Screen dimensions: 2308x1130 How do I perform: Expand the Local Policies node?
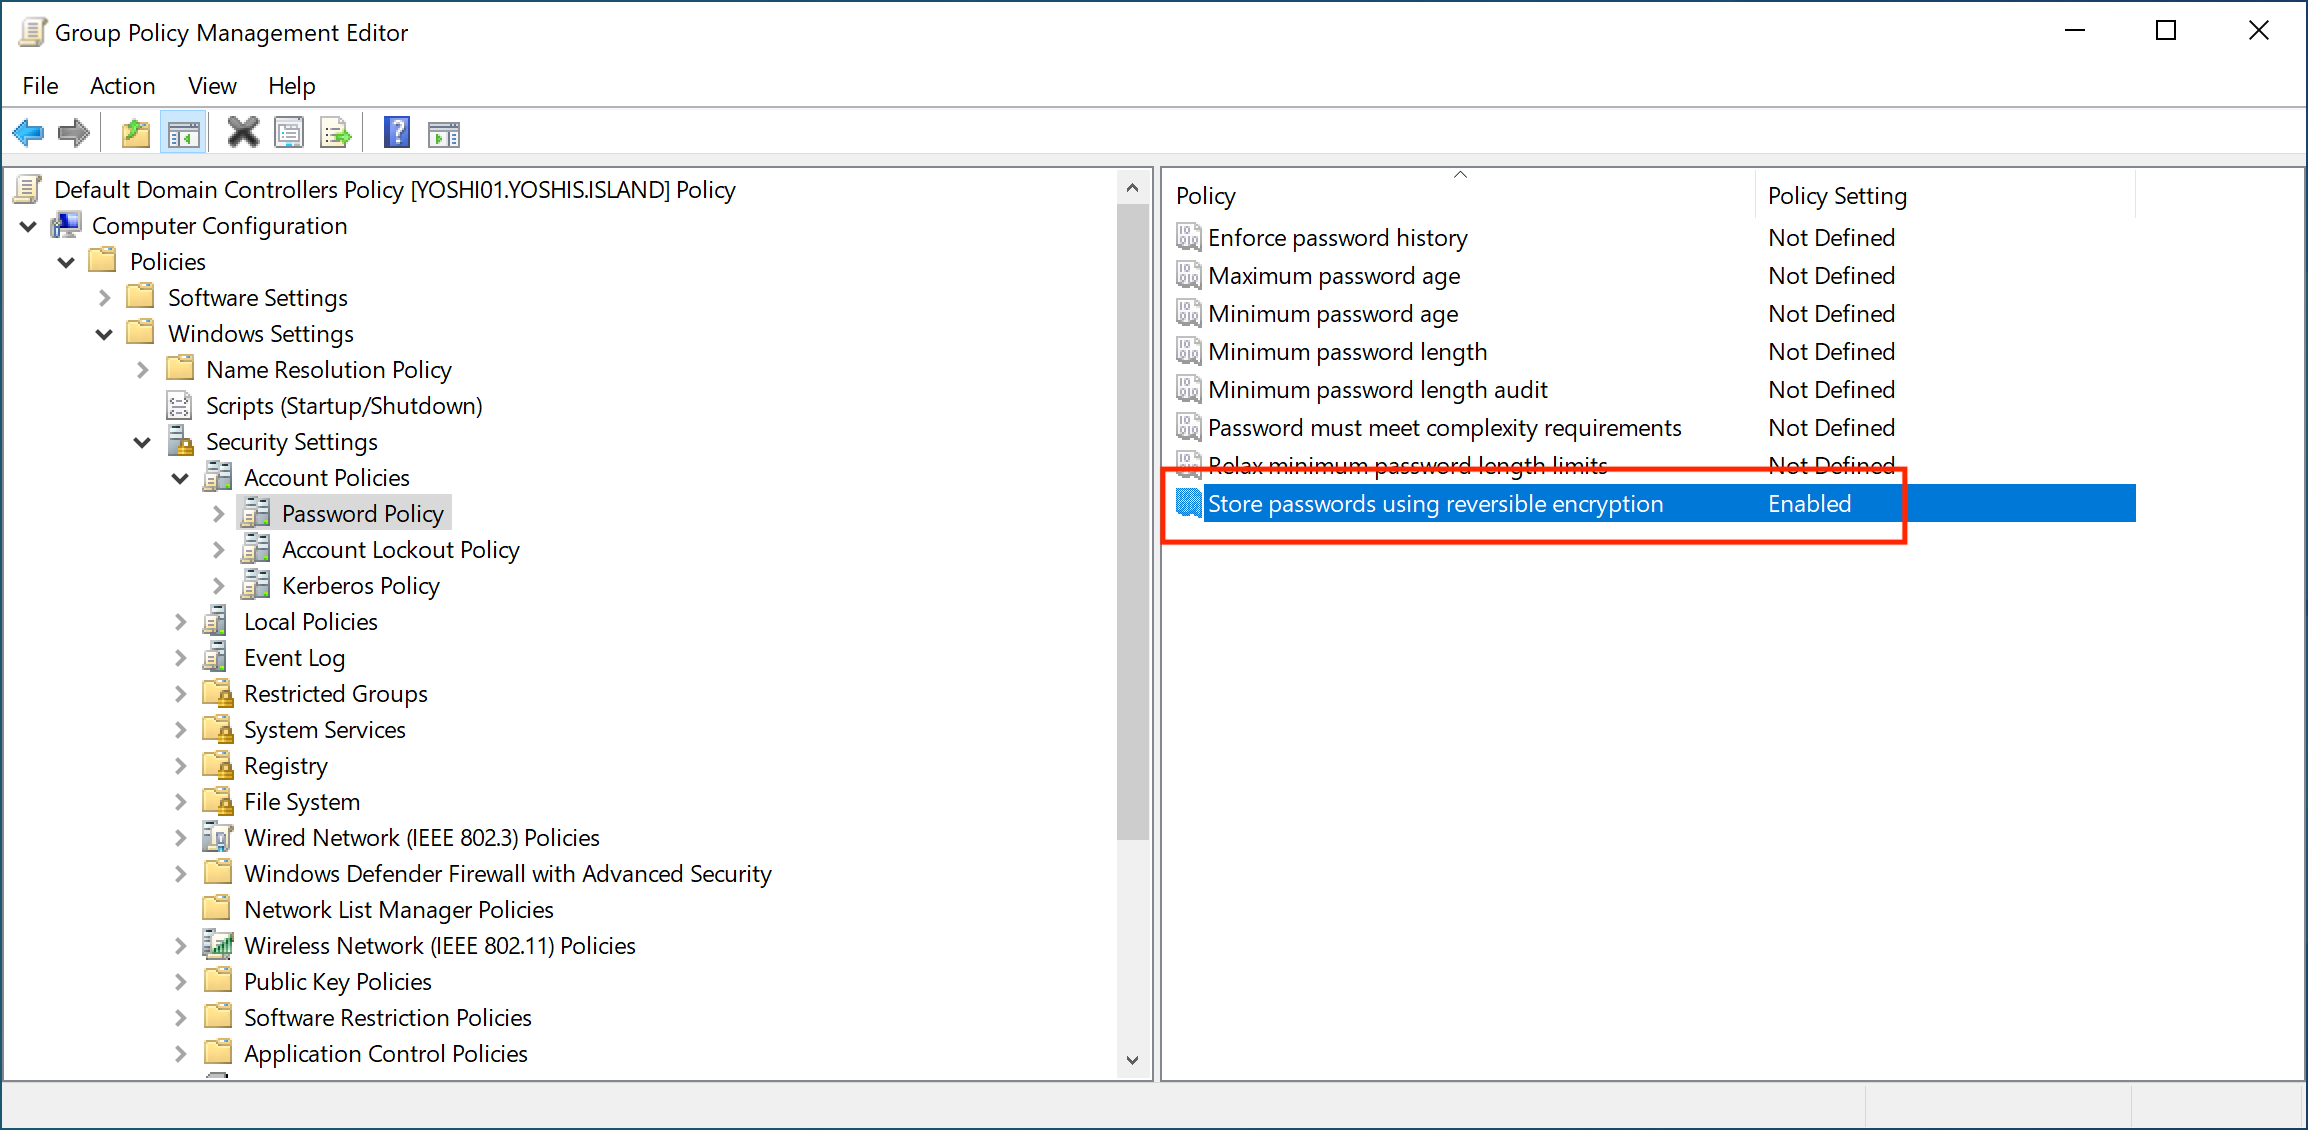click(x=181, y=622)
